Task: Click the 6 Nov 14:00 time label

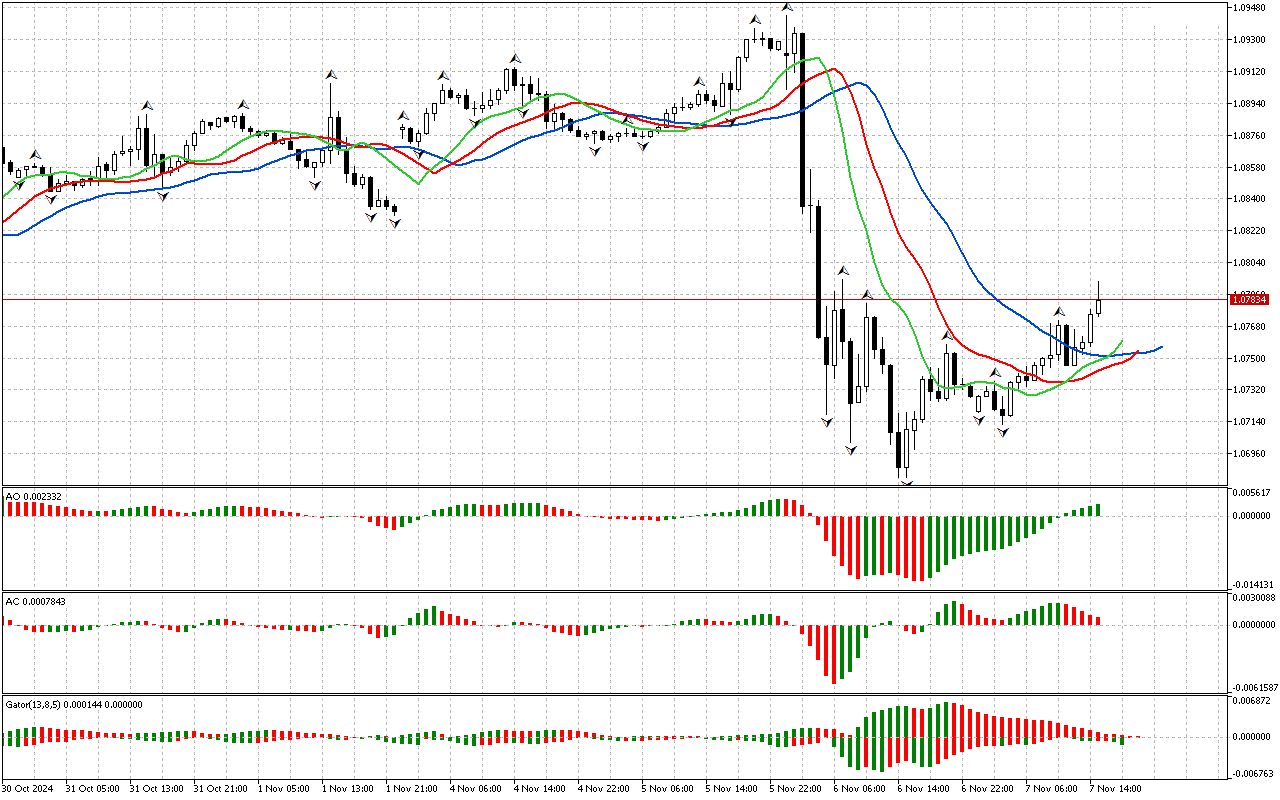Action: pos(923,789)
